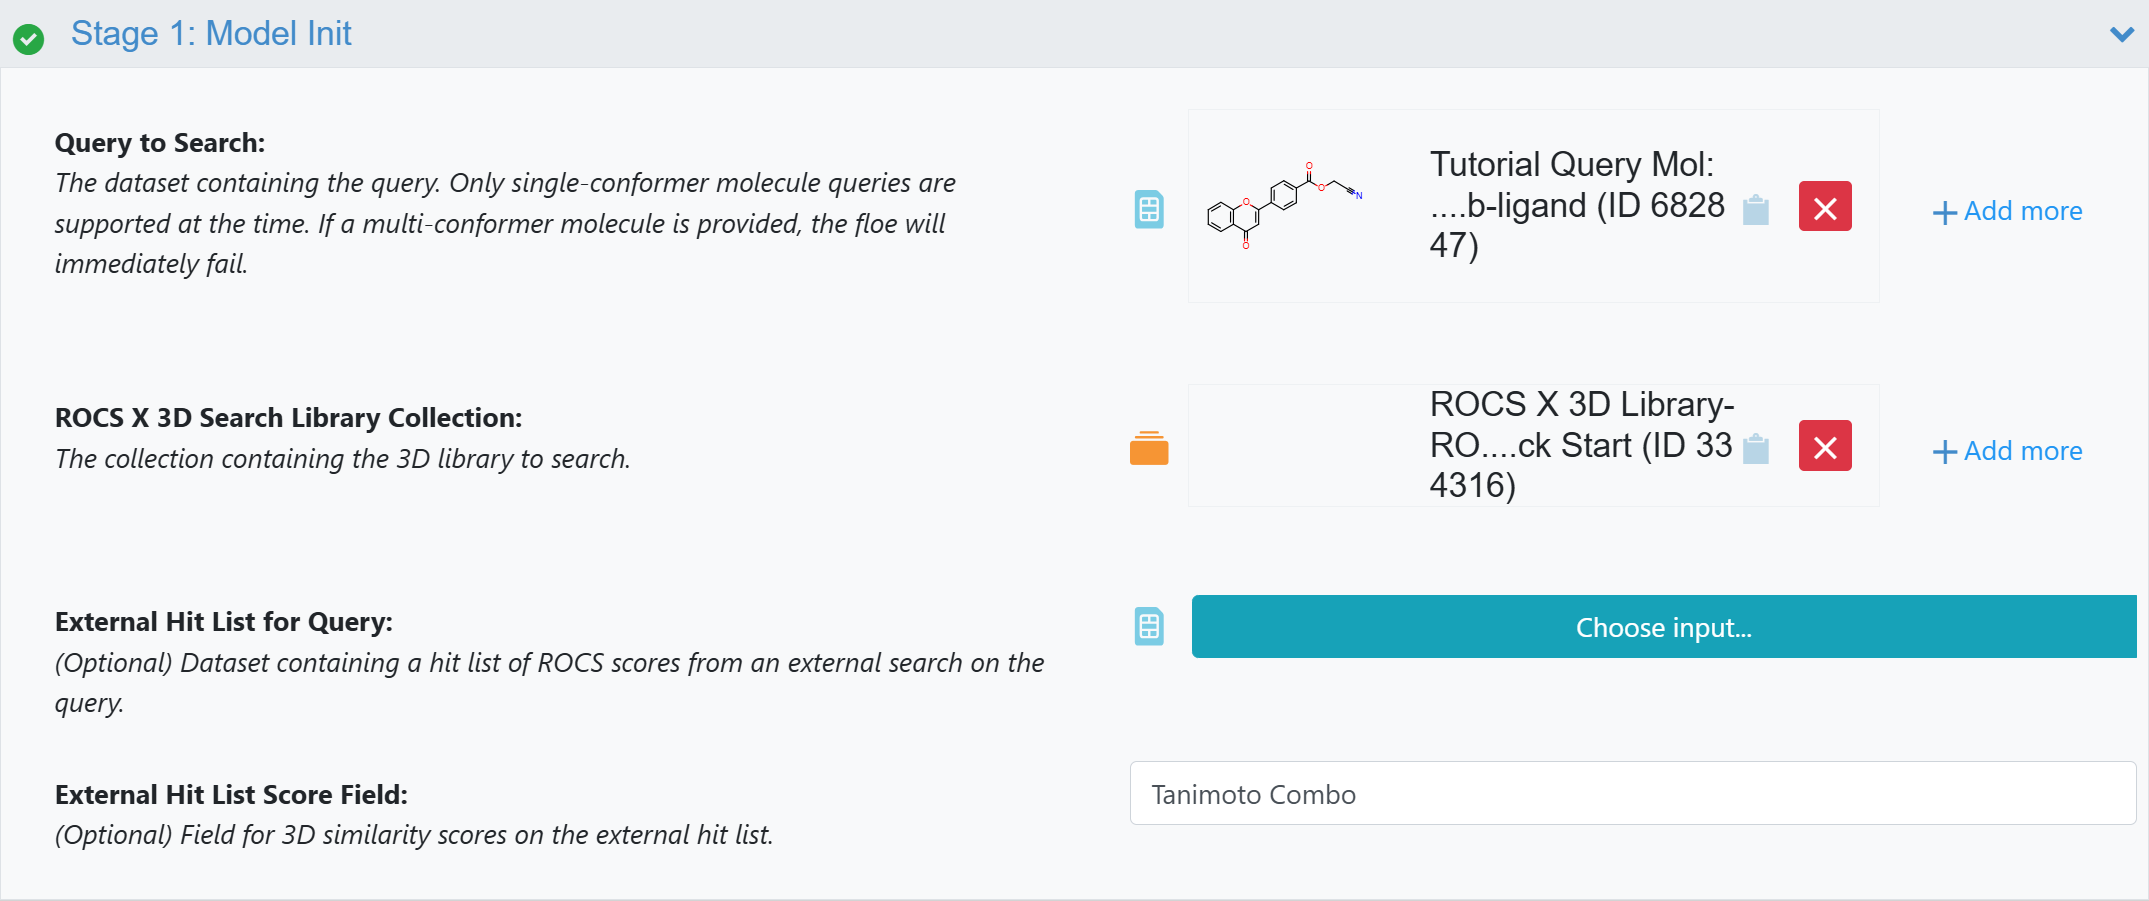Image resolution: width=2149 pixels, height=901 pixels.
Task: Click Add more next to the library collection
Action: (2007, 451)
